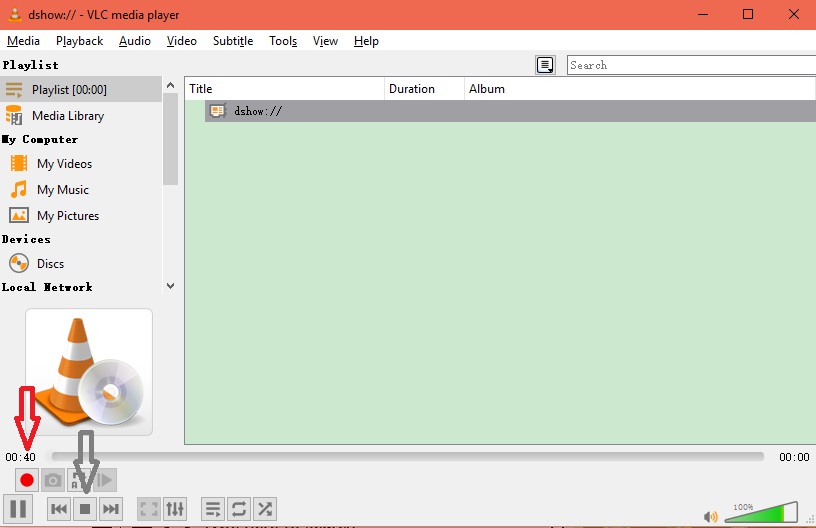Close the VLC window
This screenshot has height=528, width=816.
coord(794,15)
